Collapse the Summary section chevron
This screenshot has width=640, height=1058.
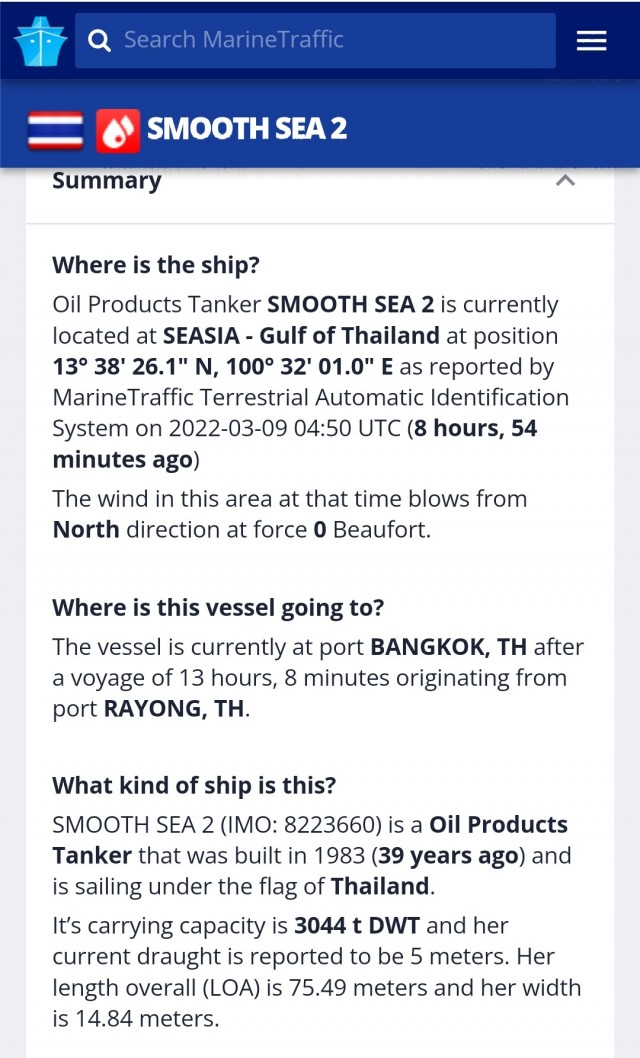pyautogui.click(x=565, y=180)
